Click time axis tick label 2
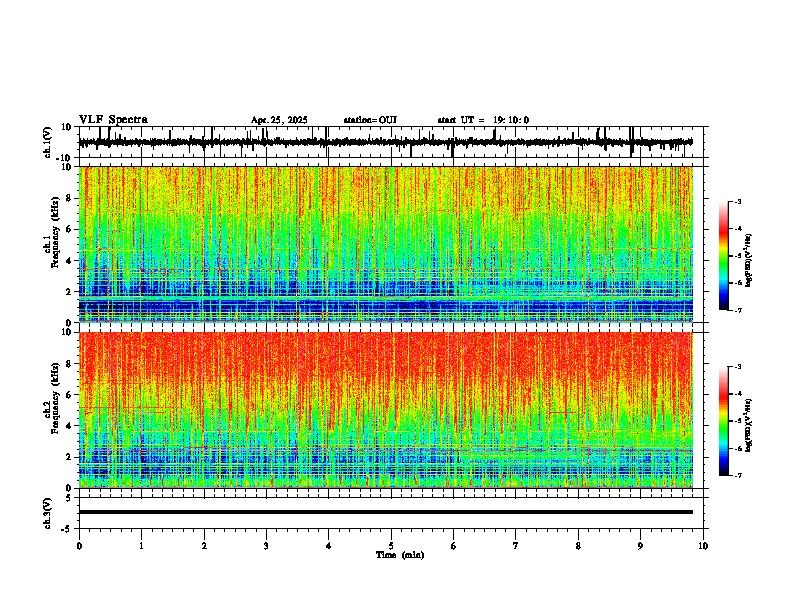 (204, 546)
